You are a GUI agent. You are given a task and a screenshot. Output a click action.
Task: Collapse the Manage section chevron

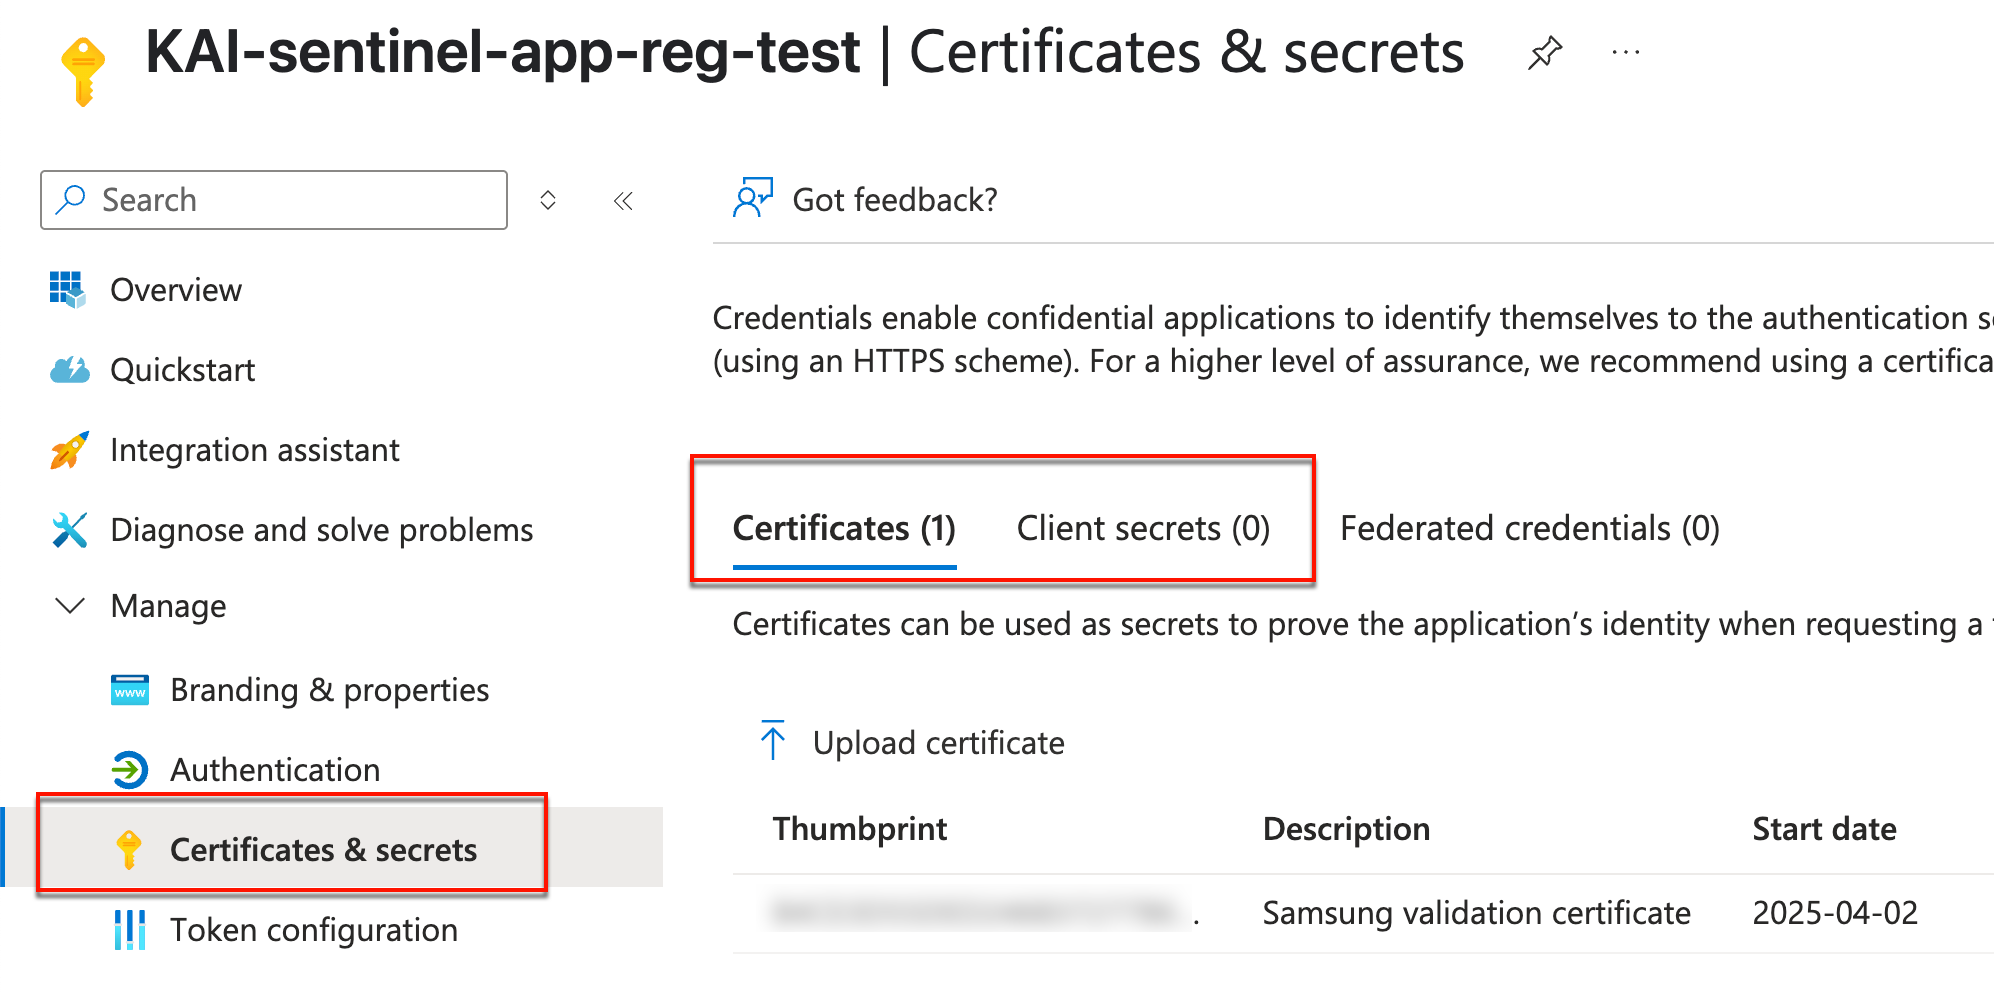click(x=69, y=606)
